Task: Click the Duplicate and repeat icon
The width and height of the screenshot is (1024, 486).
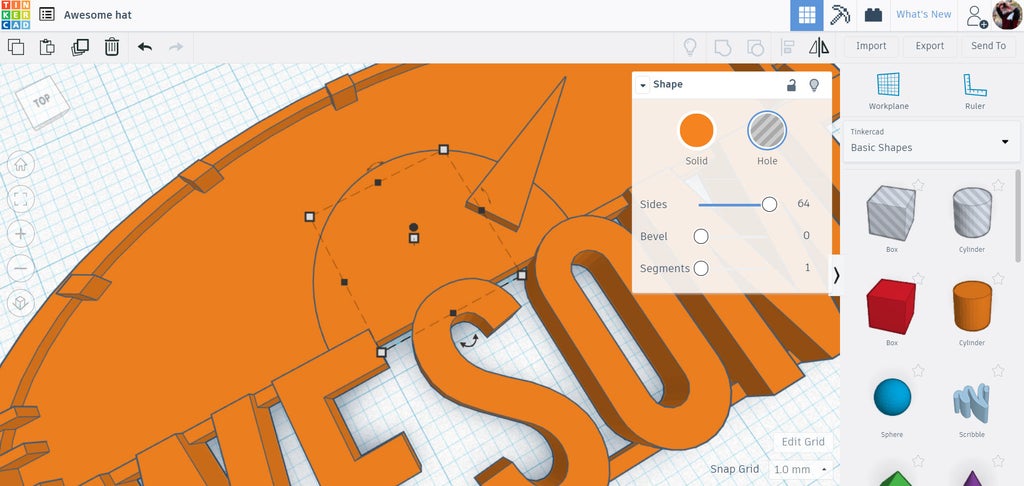Action: (80, 47)
